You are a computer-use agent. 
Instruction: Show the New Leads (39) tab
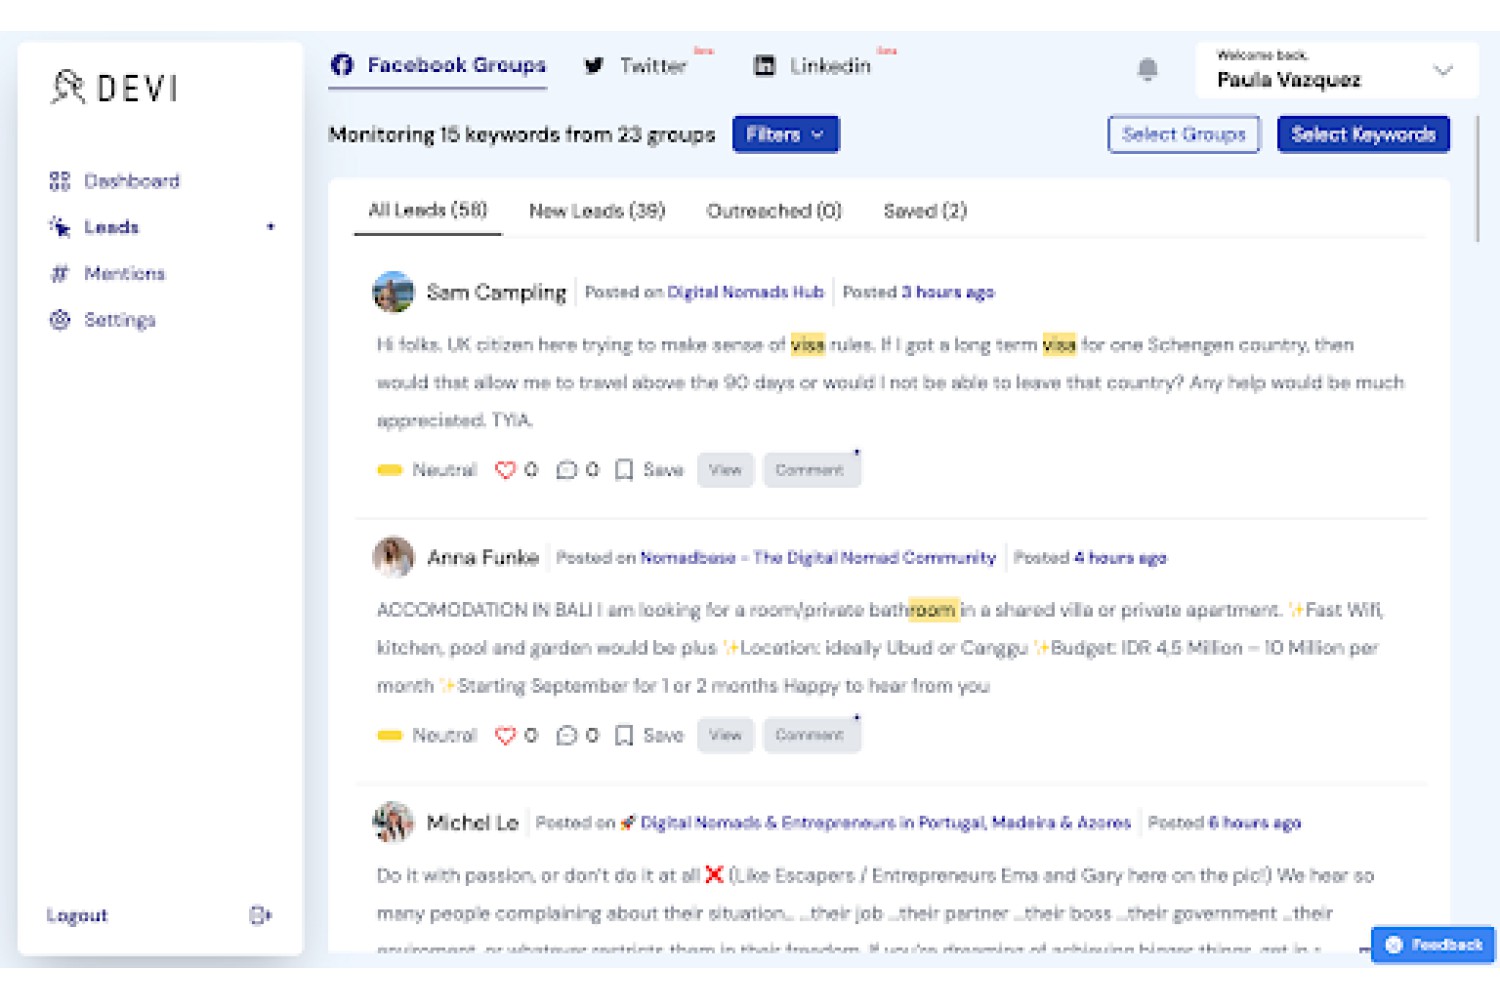tap(597, 211)
